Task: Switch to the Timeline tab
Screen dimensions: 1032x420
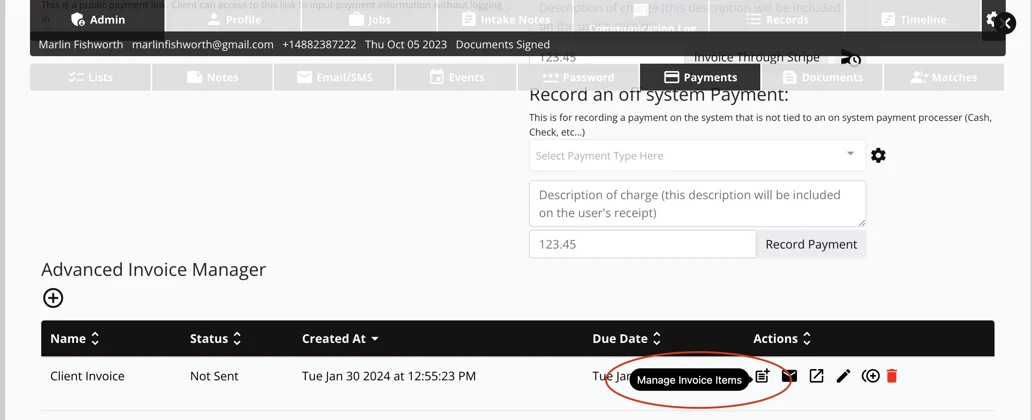Action: (x=914, y=20)
